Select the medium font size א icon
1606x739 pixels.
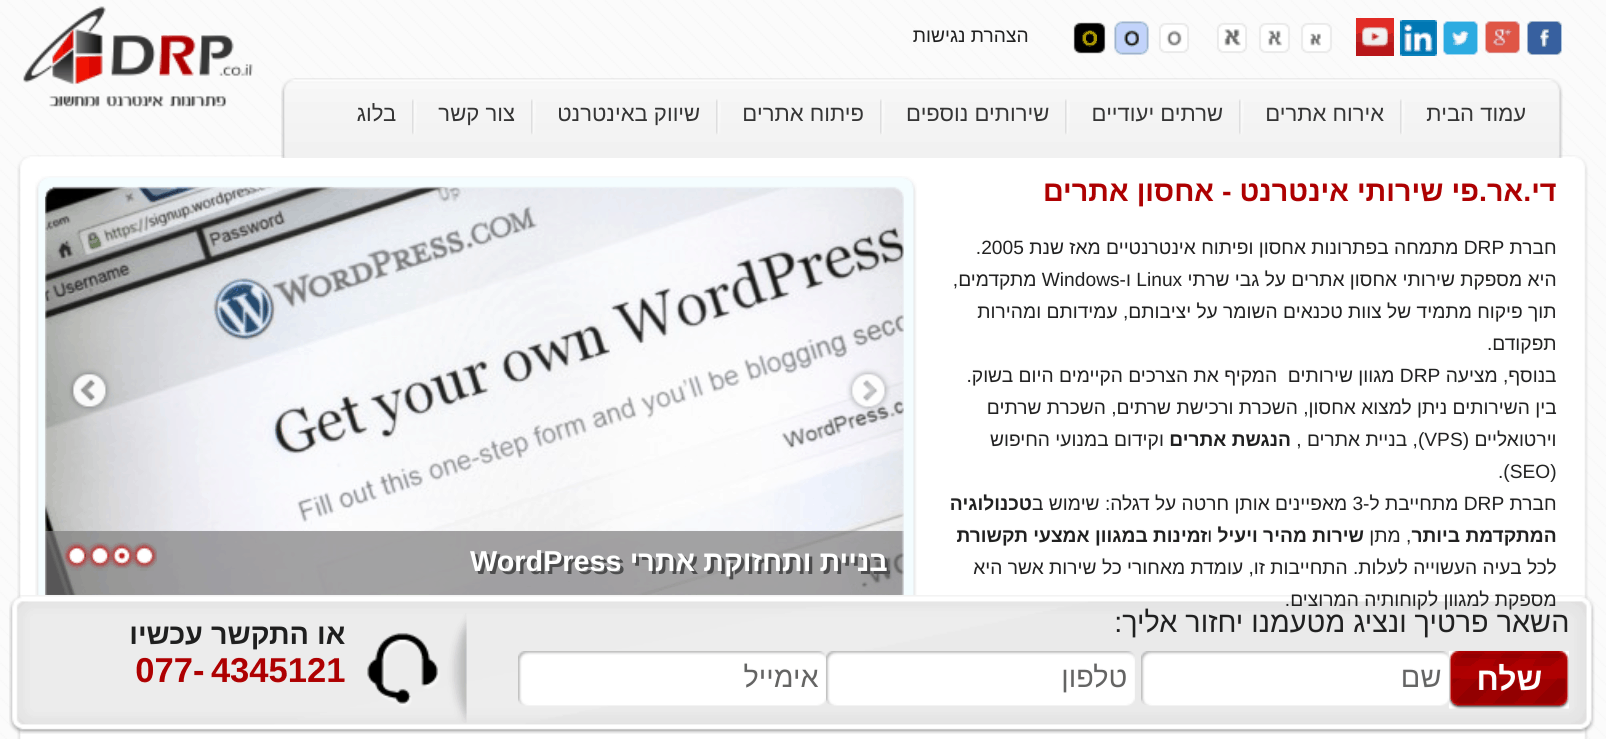1274,38
